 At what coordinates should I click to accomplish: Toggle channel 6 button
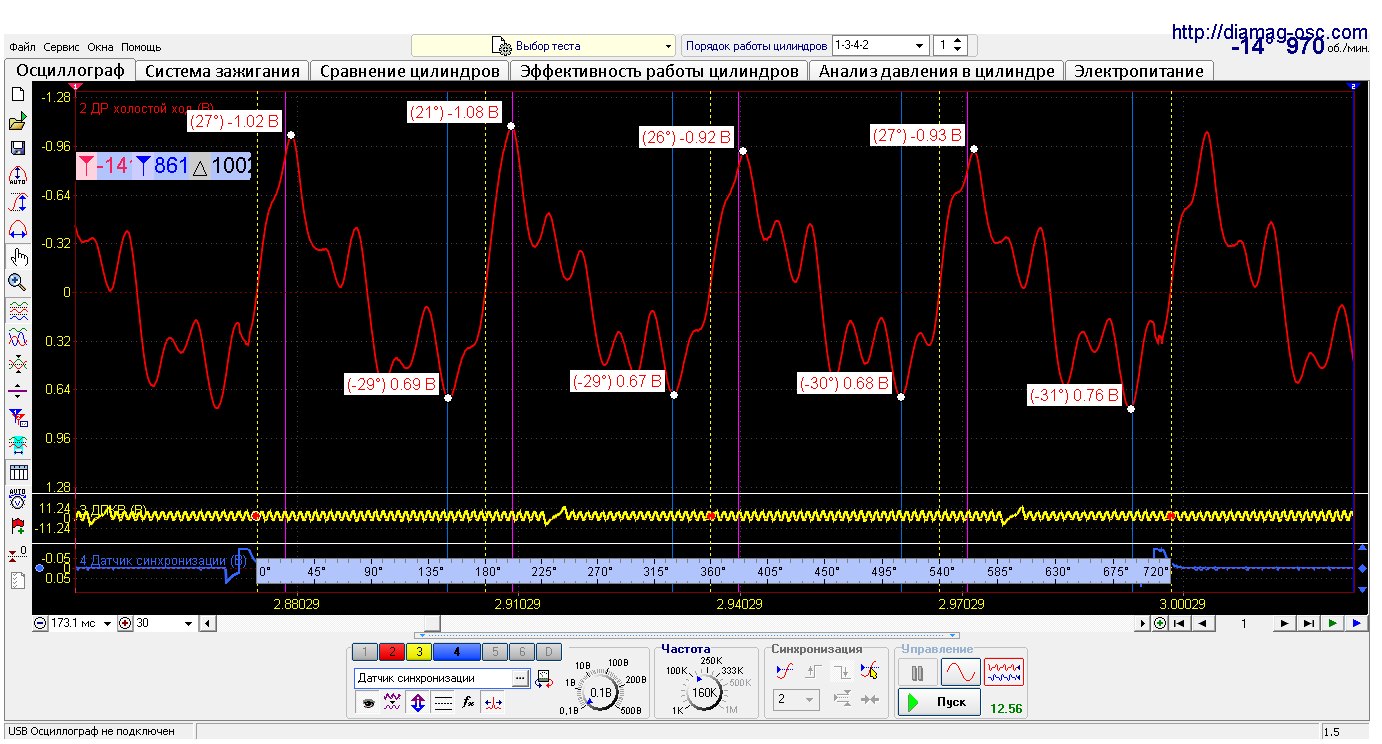(521, 652)
